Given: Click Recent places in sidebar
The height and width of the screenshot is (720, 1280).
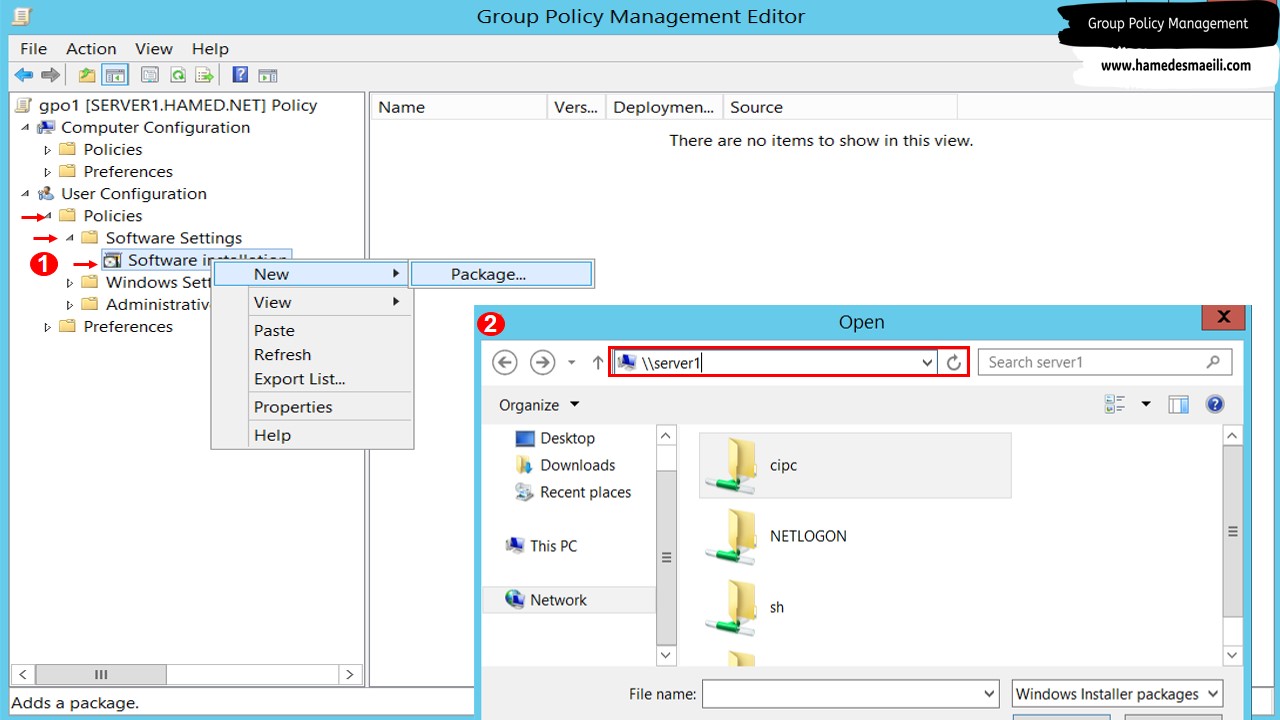Looking at the screenshot, I should (585, 492).
